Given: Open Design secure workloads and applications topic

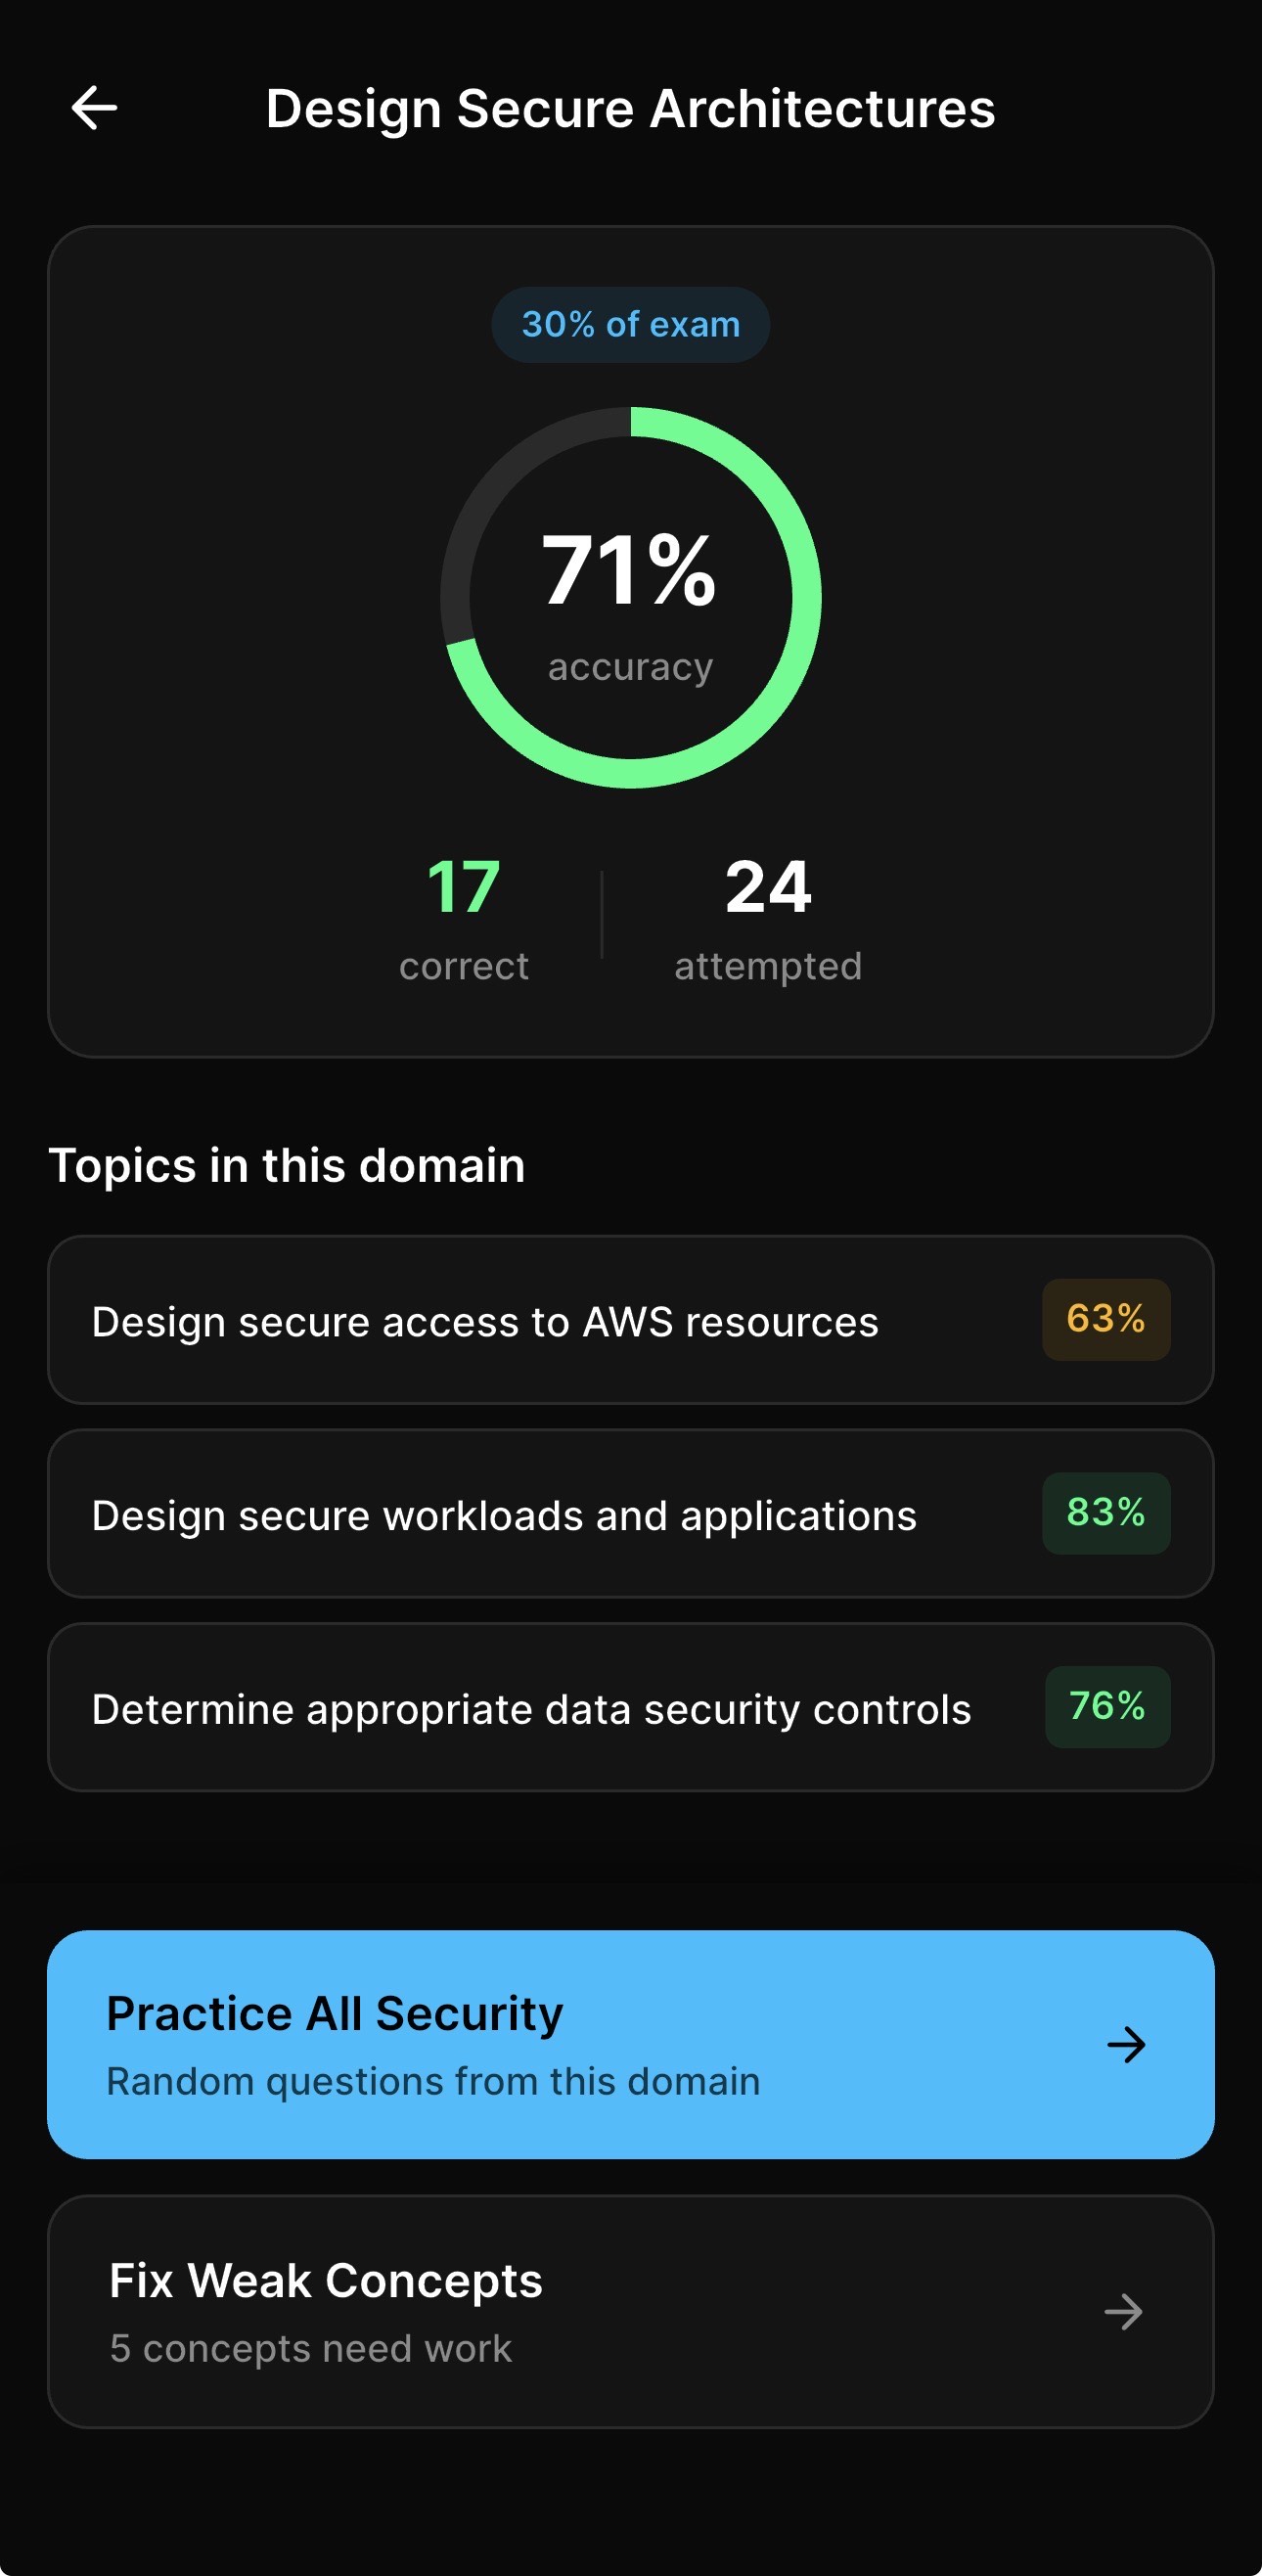Looking at the screenshot, I should coord(631,1513).
